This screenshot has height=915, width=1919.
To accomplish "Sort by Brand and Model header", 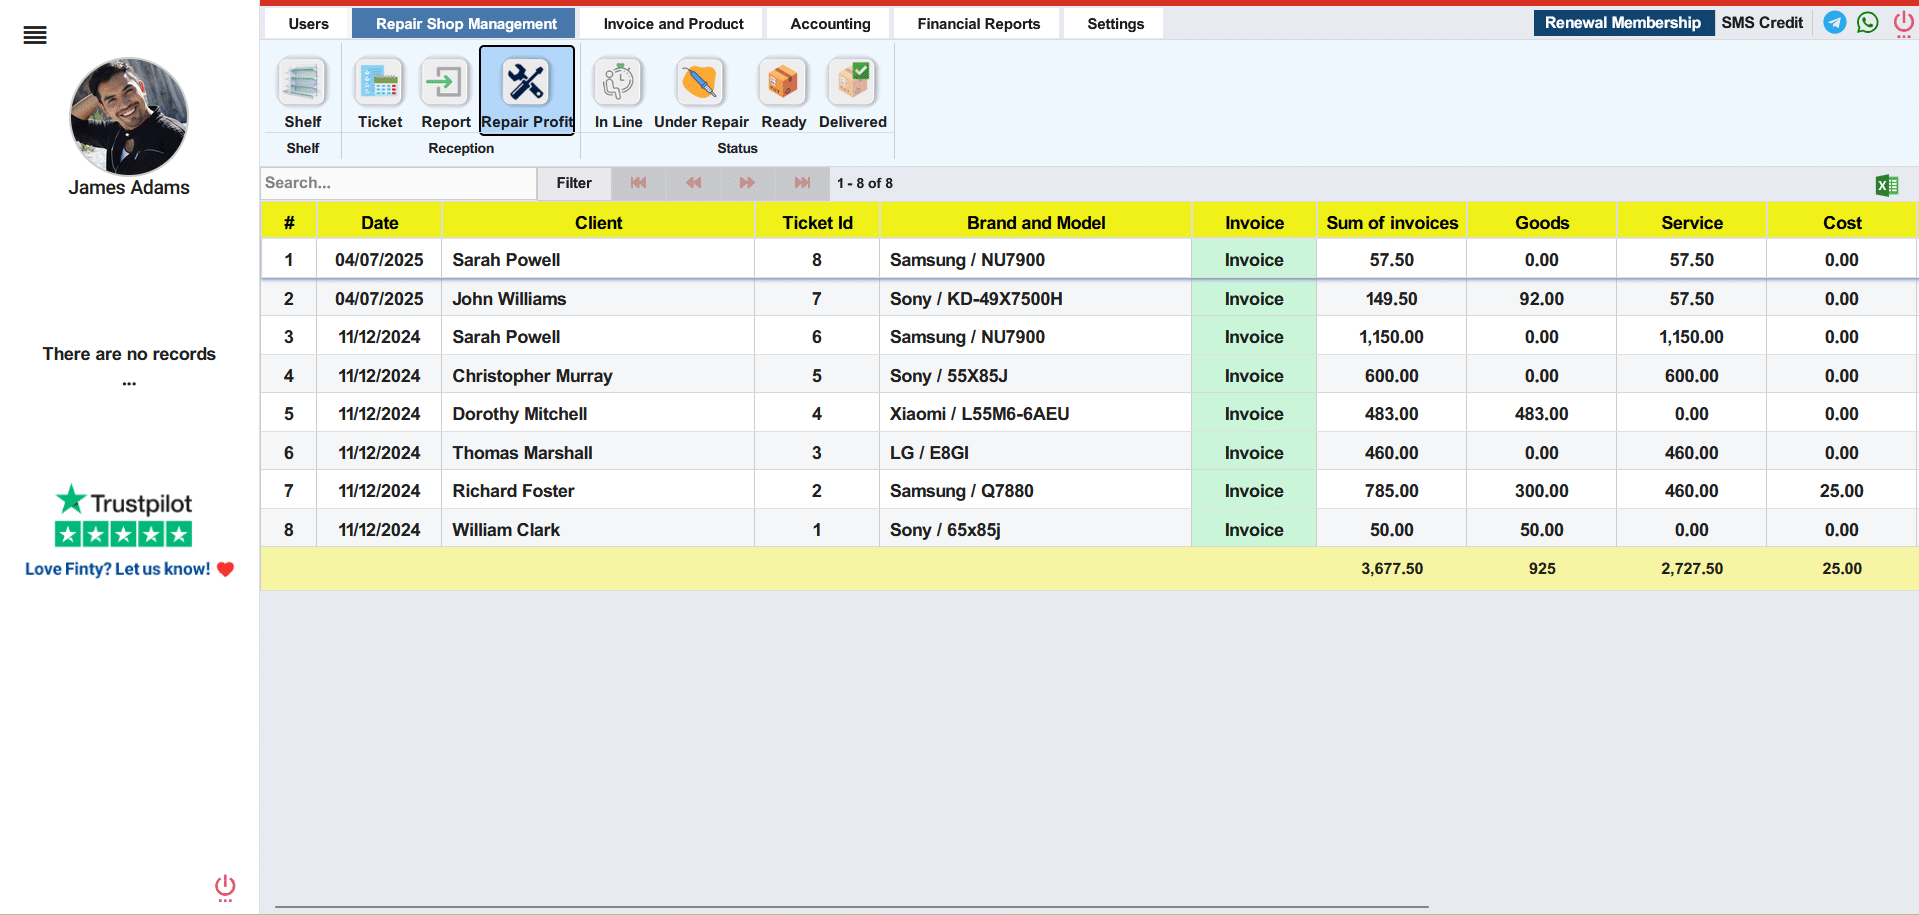I will click(x=1036, y=223).
